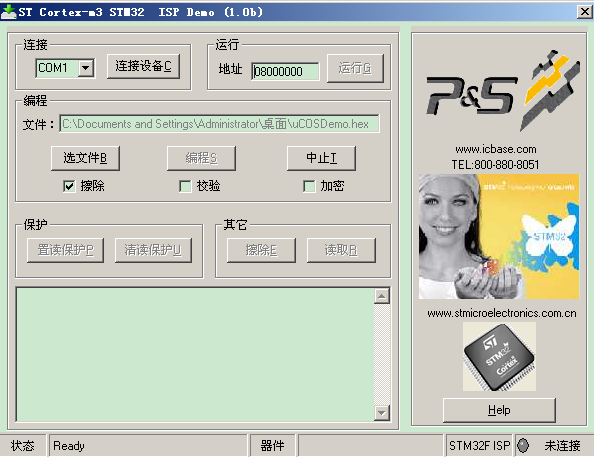The image size is (594, 457).
Task: Click the 中止T abort button
Action: (321, 158)
